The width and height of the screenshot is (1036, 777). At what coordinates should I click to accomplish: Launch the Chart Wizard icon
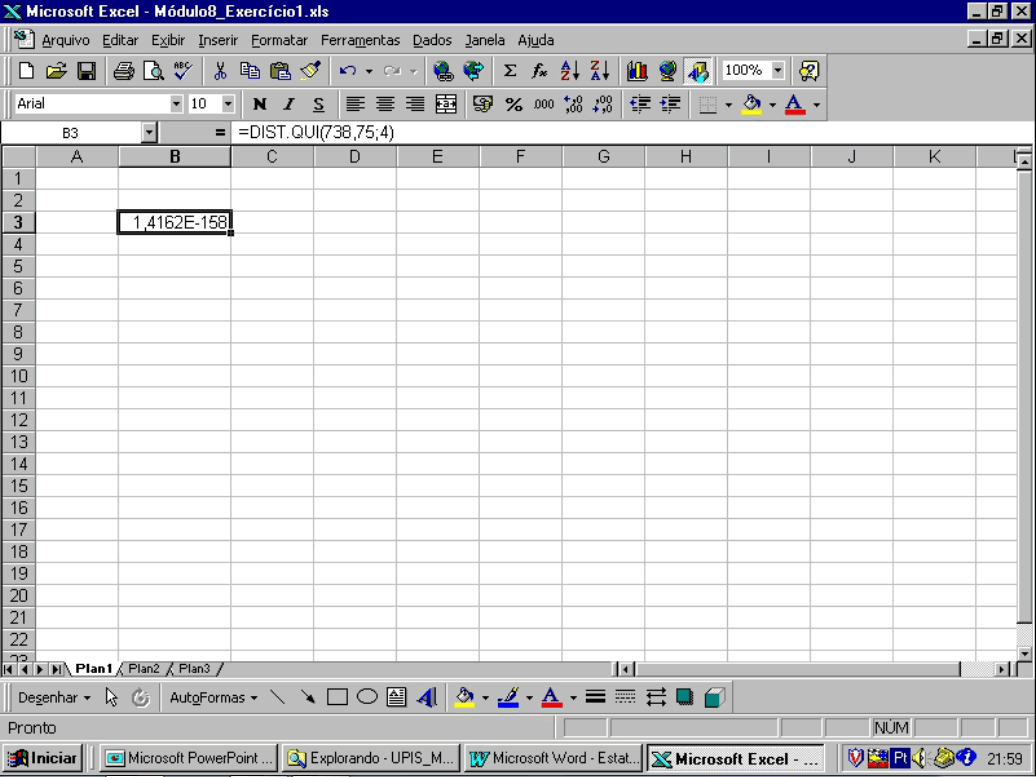click(637, 71)
